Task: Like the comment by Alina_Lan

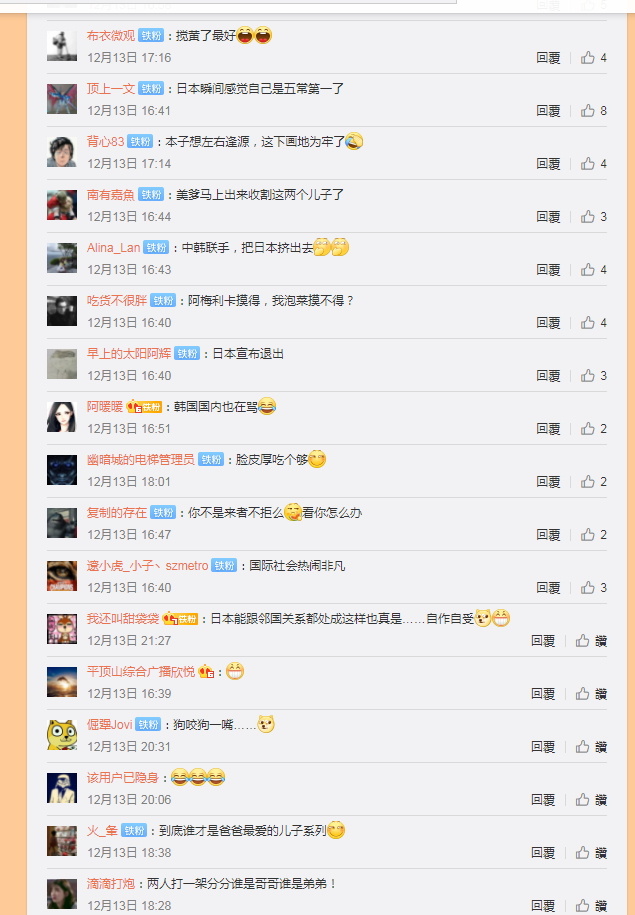Action: [x=593, y=270]
